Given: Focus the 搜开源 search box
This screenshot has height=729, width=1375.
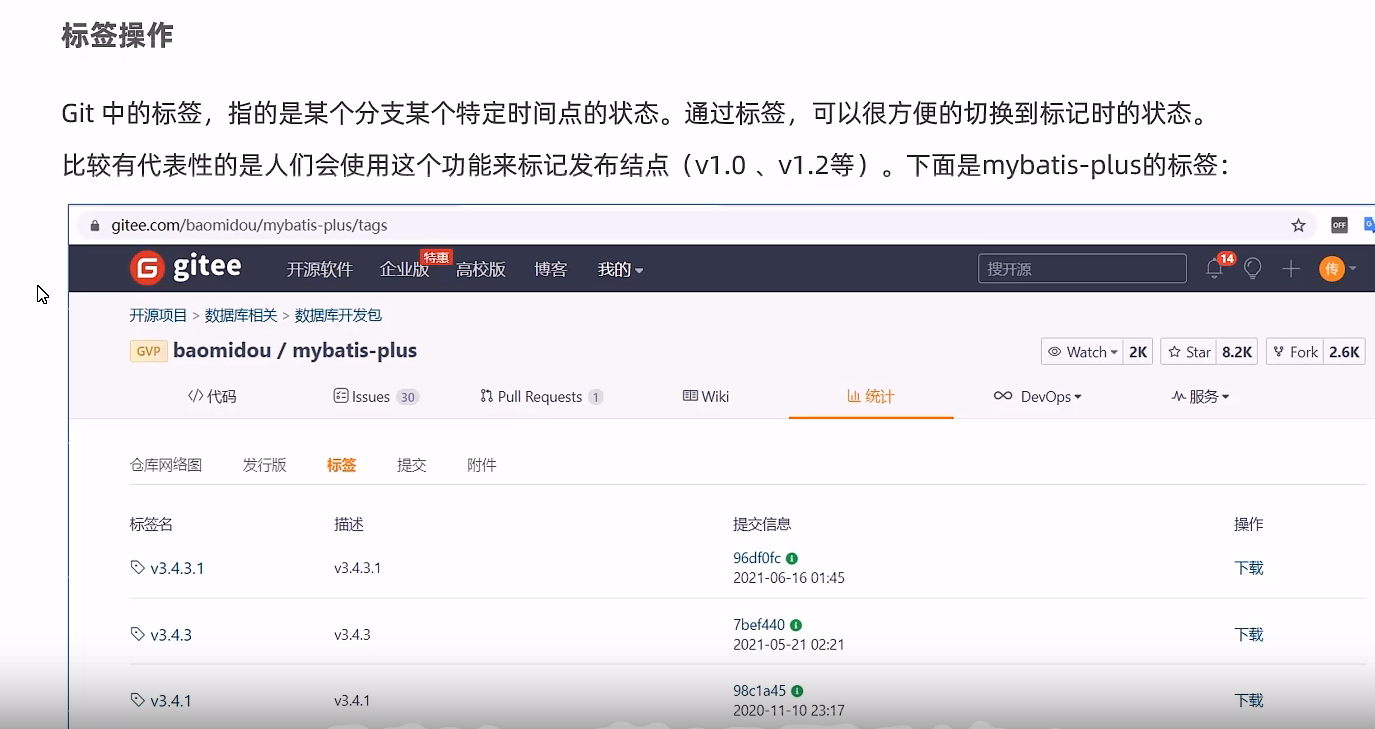Looking at the screenshot, I should 1082,268.
